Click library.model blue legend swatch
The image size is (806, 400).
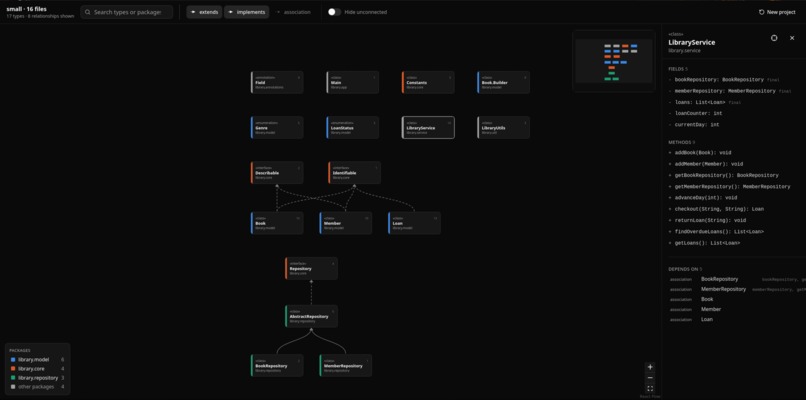click(x=13, y=360)
